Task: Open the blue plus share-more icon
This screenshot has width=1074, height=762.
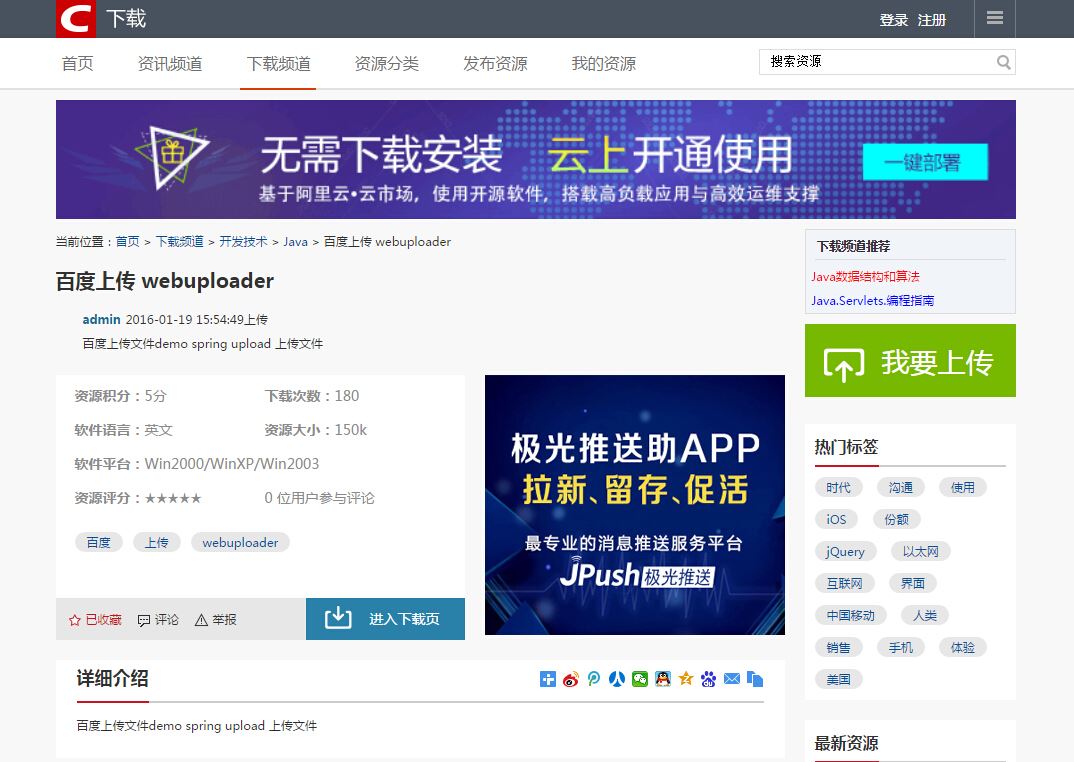Action: click(547, 679)
